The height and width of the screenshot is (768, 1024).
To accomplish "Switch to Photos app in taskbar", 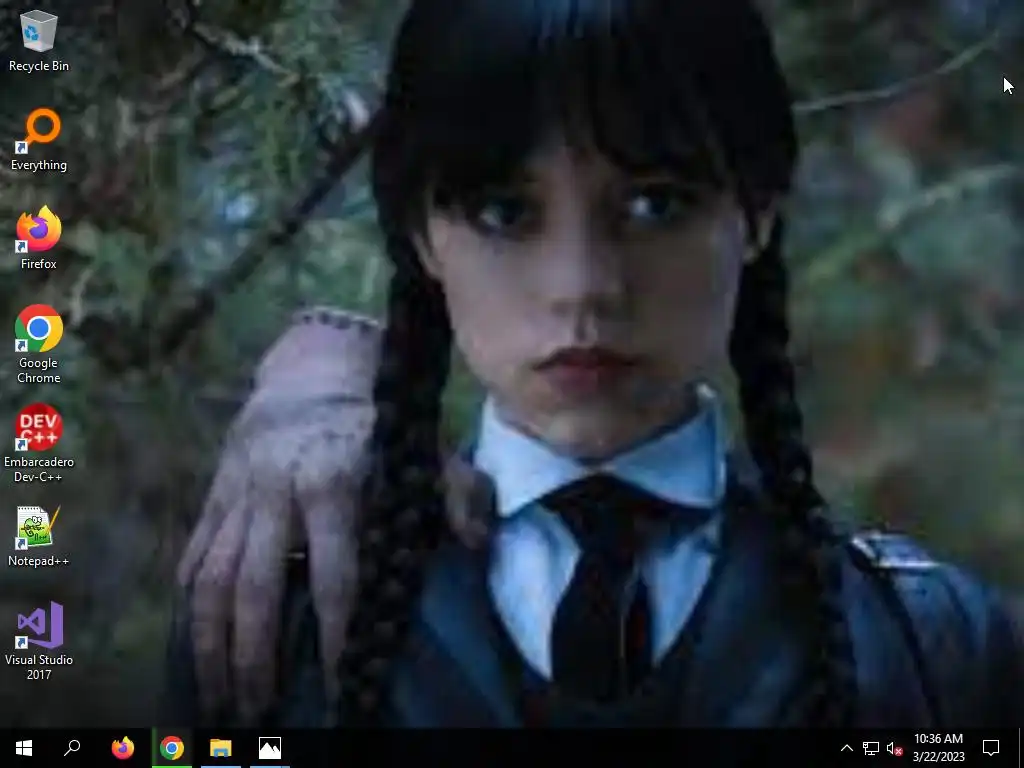I will point(270,748).
